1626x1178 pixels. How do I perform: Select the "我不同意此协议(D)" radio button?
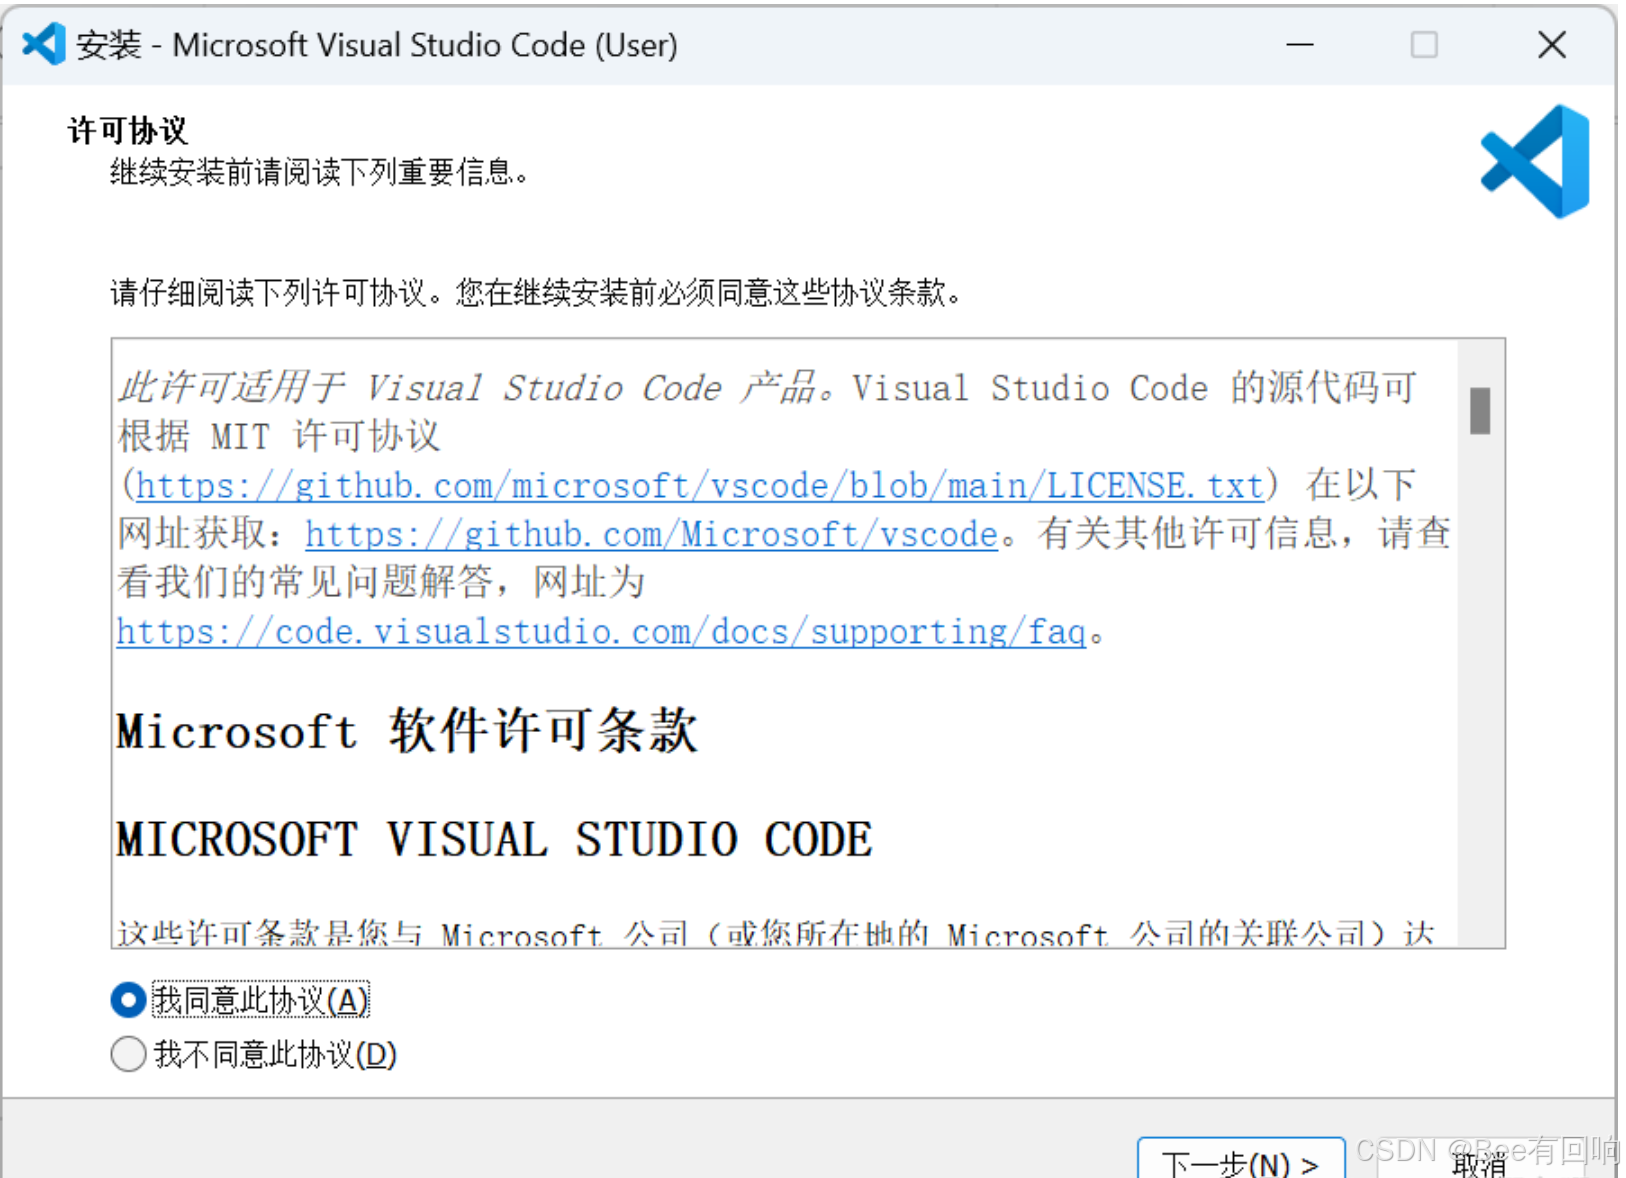pos(127,1053)
